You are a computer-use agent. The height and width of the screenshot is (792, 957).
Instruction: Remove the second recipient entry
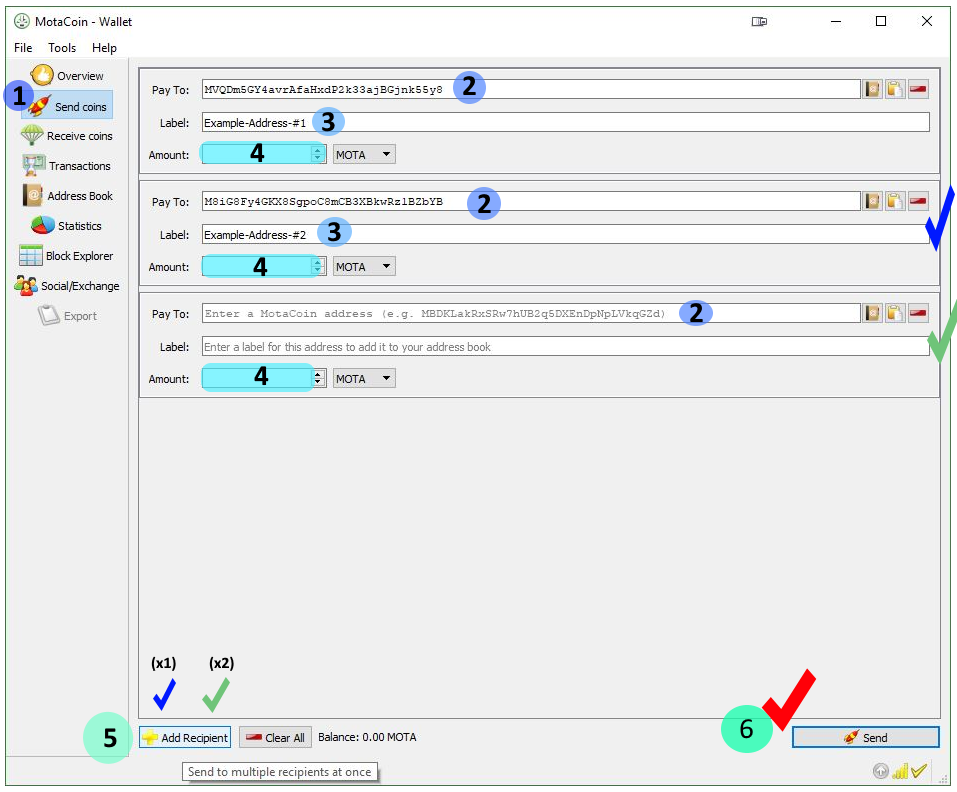918,201
